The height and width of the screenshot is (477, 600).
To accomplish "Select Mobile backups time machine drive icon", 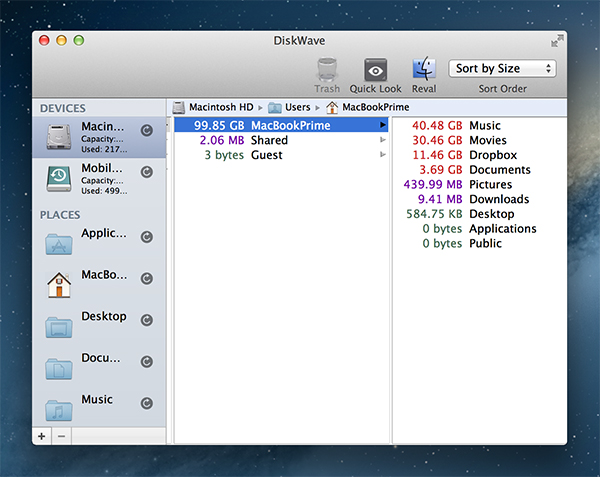I will point(59,179).
